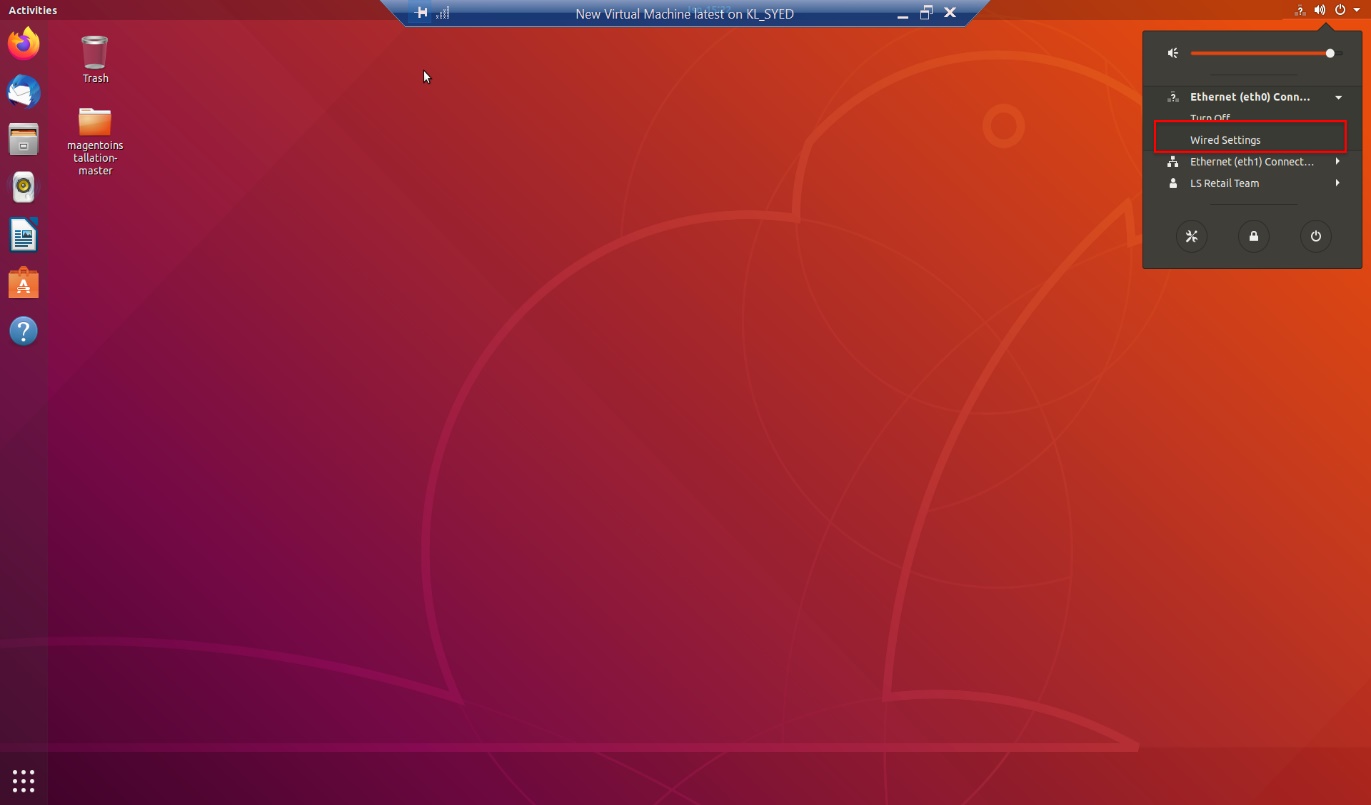Click the power off round button
1371x805 pixels.
pyautogui.click(x=1315, y=236)
